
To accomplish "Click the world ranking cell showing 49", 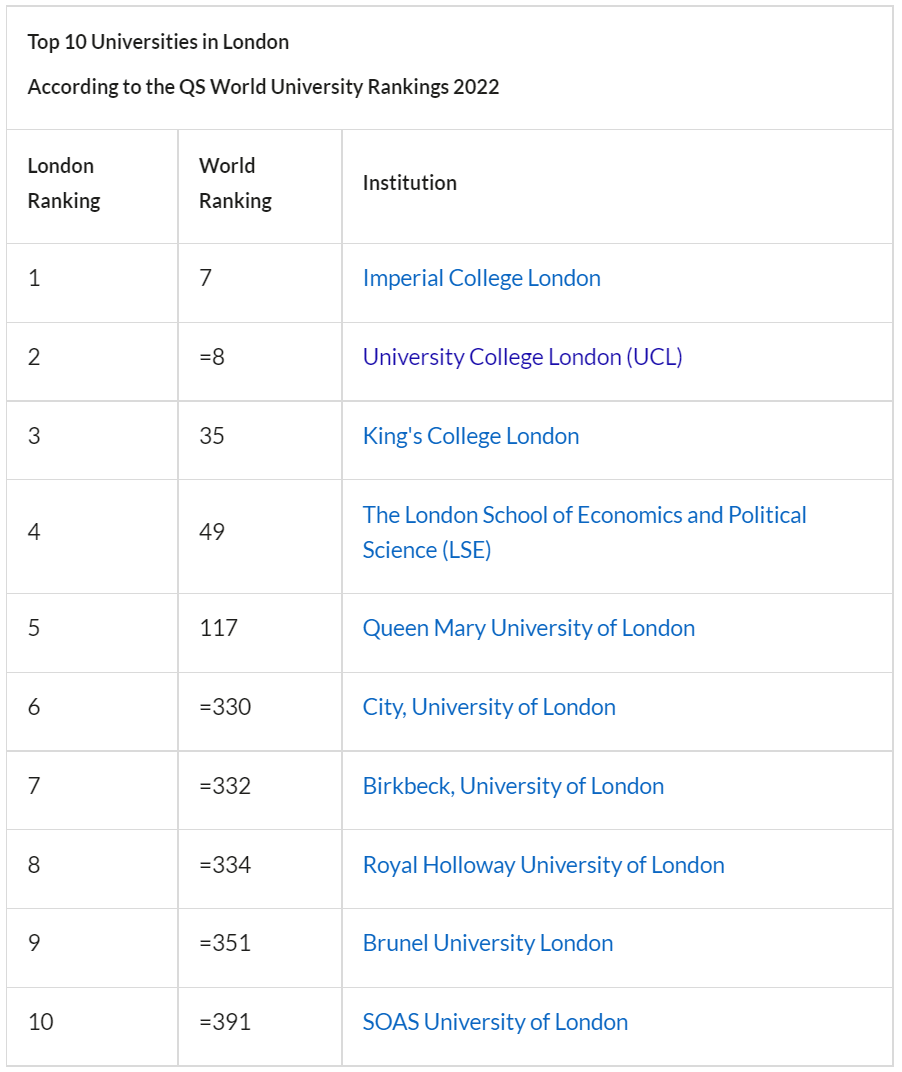I will (212, 532).
